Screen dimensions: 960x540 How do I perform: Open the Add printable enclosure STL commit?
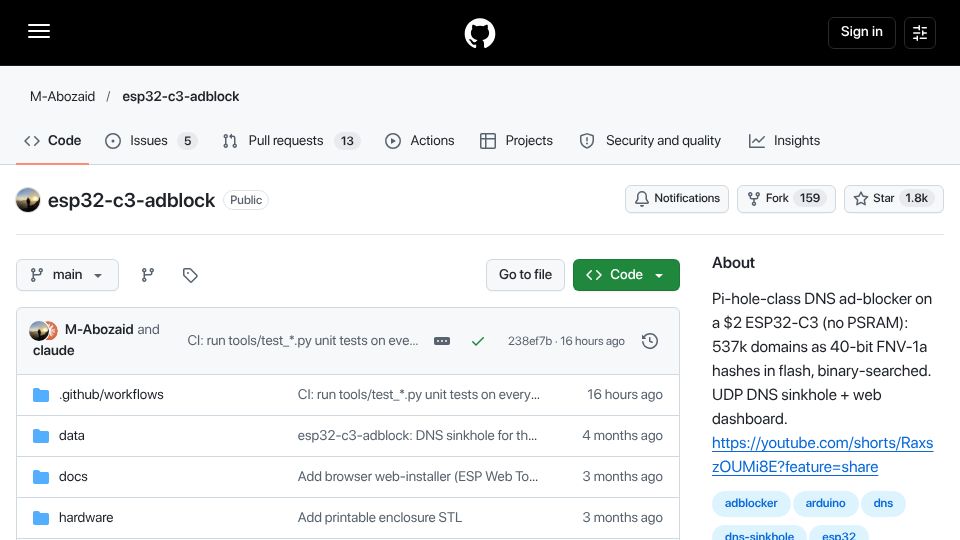(x=380, y=518)
